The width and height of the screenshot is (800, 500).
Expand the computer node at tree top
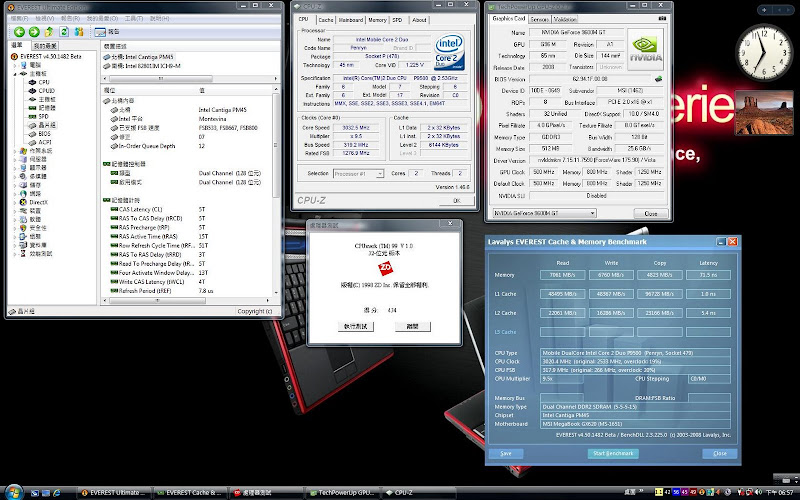coord(15,65)
